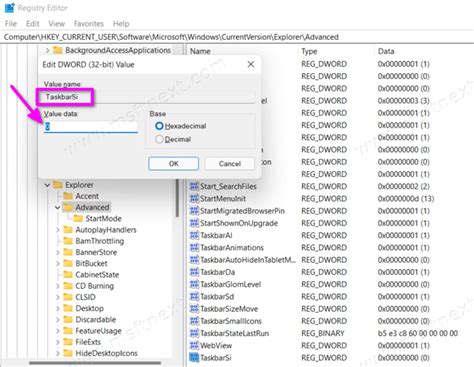474x367 pixels.
Task: Click the WebView value icon
Action: 194,345
